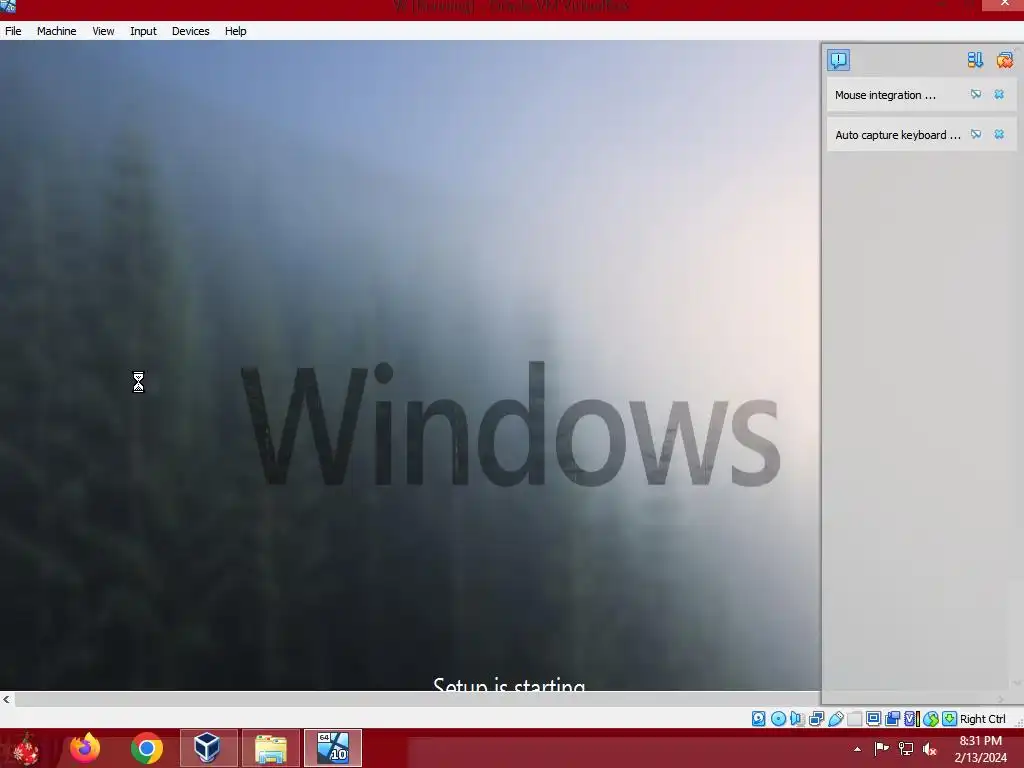Click the mouse integration globe indicator
The height and width of the screenshot is (768, 1024).
[931, 719]
